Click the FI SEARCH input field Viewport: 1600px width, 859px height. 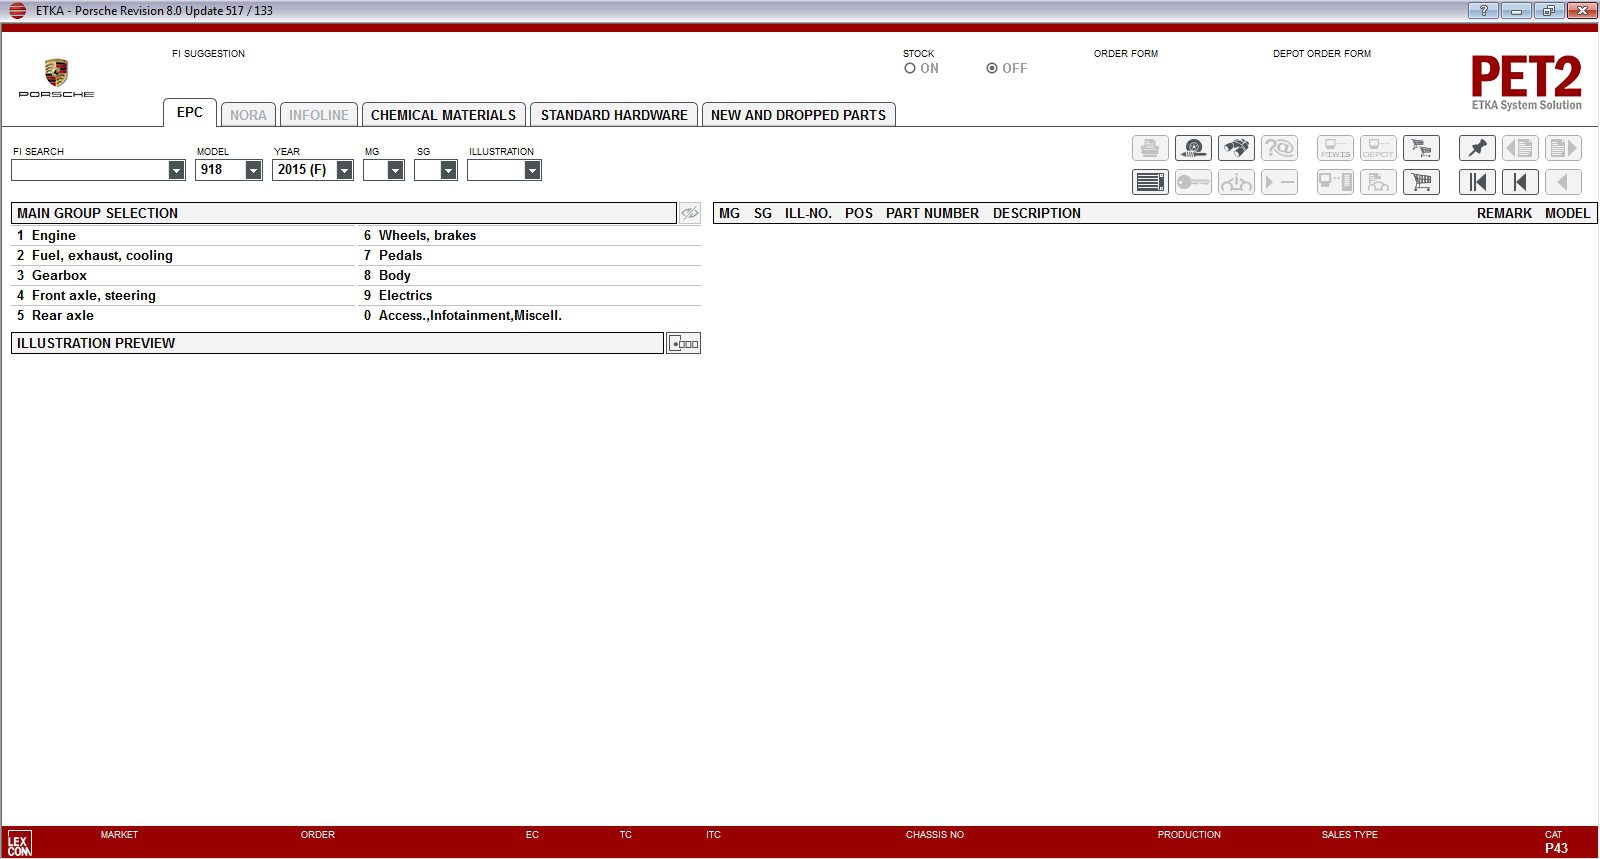90,171
